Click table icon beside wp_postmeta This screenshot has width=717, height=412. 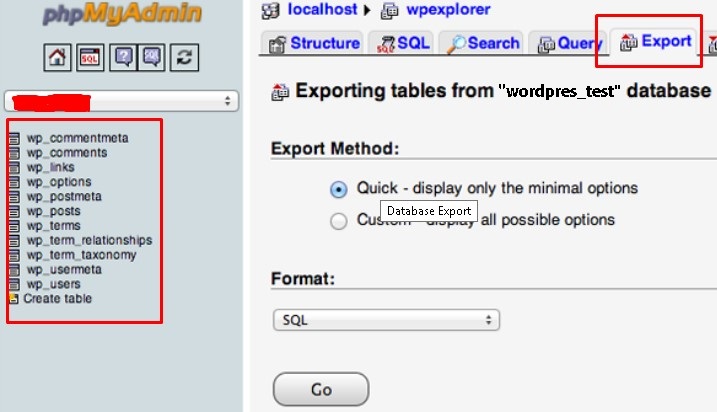pyautogui.click(x=14, y=197)
